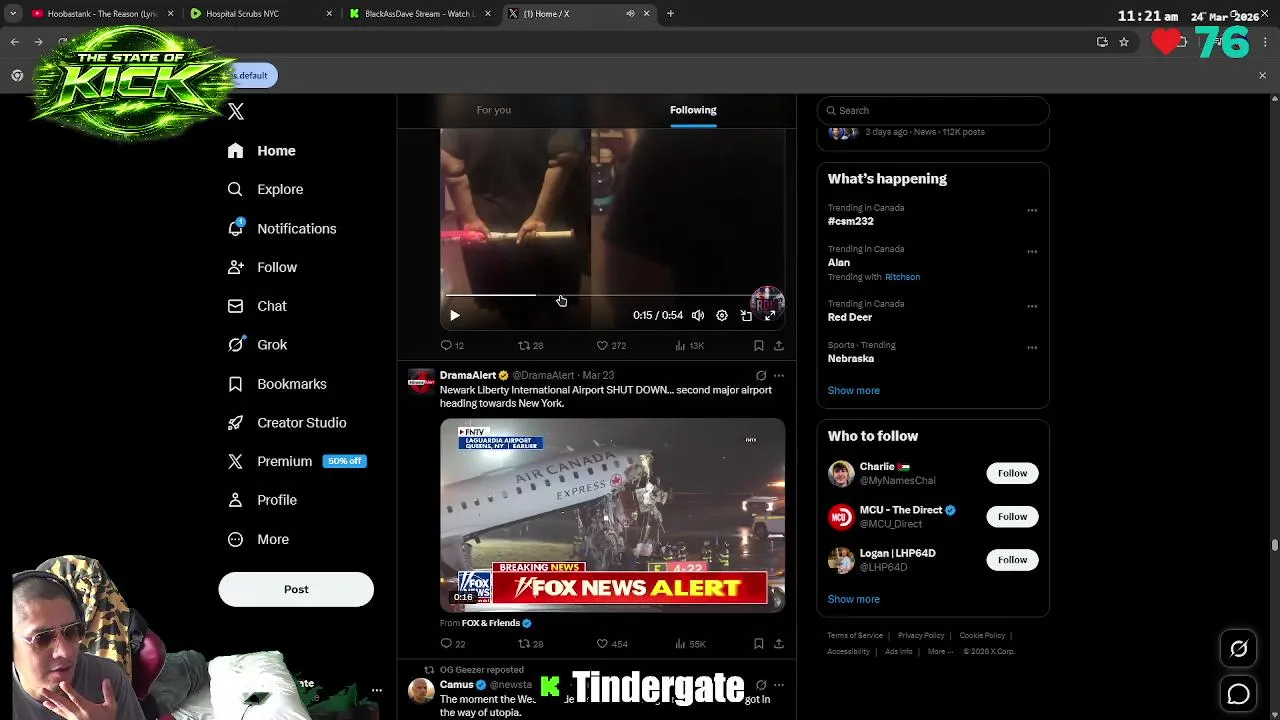This screenshot has height=720, width=1280.
Task: Open the FOX & Friends source link
Action: click(x=491, y=623)
